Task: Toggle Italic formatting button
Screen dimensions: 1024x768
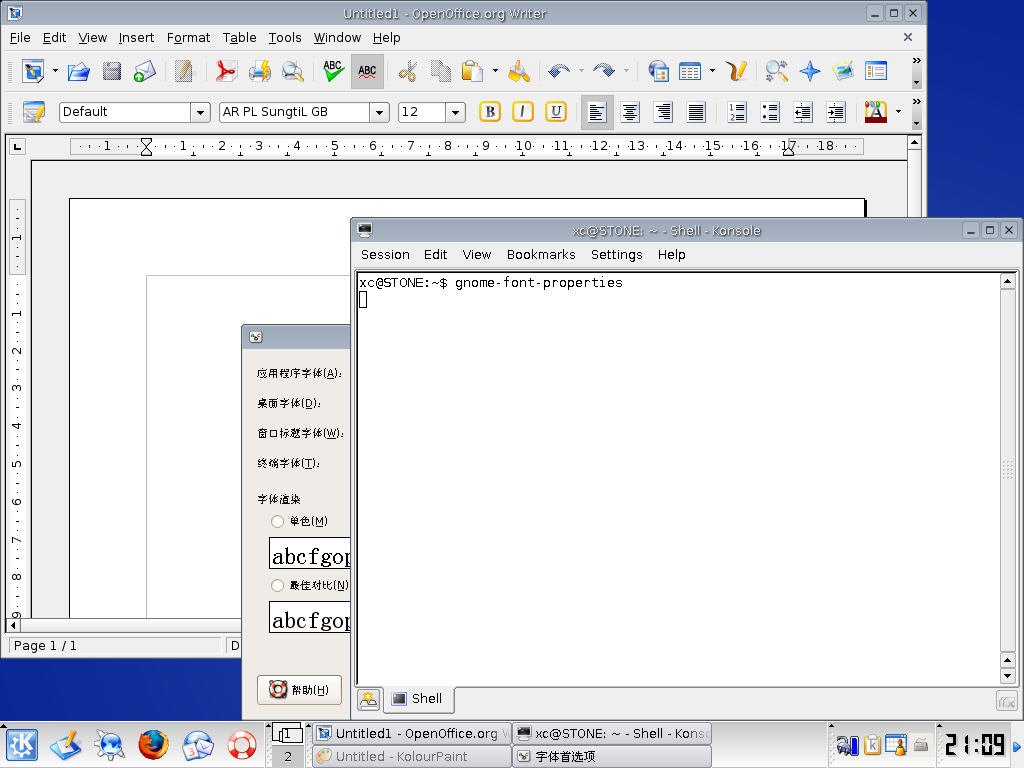Action: tap(522, 112)
